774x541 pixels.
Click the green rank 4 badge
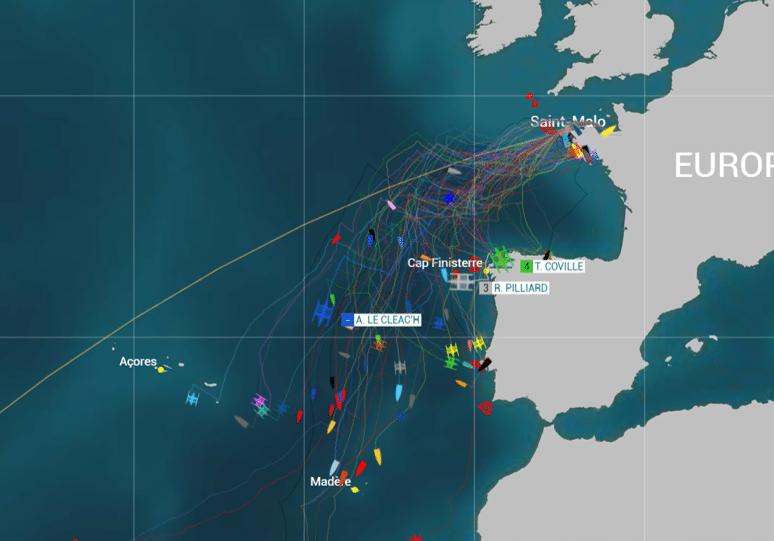coord(526,267)
